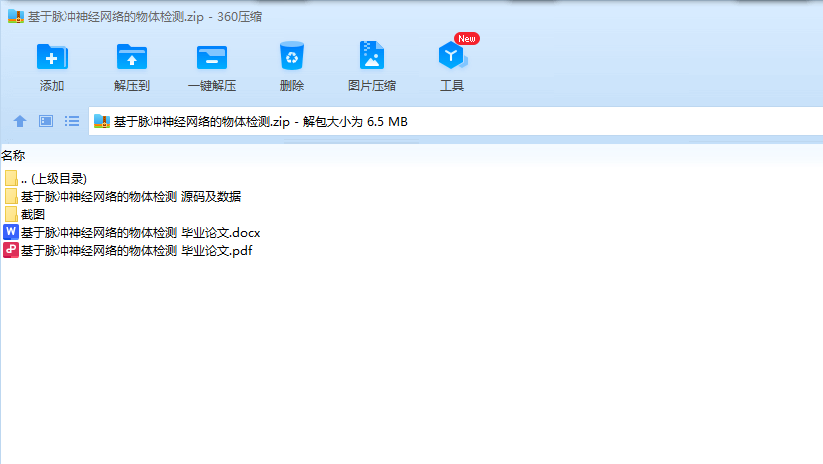Select '基于脉冲神经网络的物体检测 源码及数据' folder name
Viewport: 823px width, 464px height.
coord(131,196)
